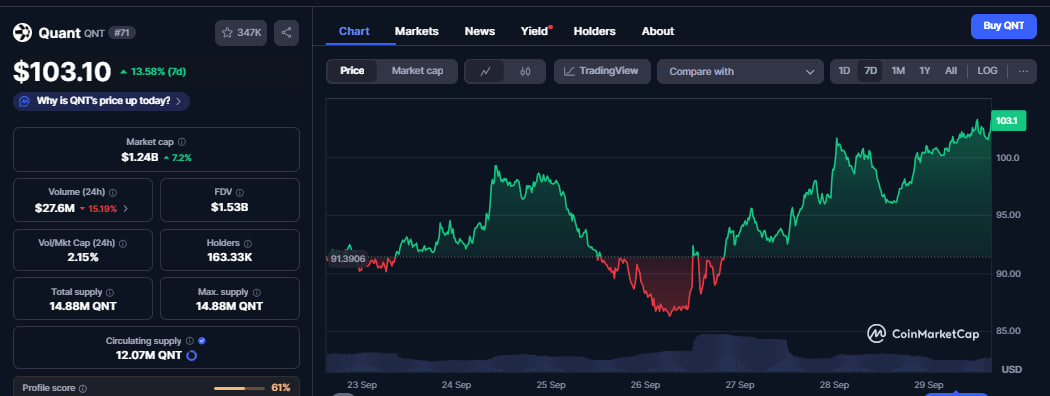The width and height of the screenshot is (1050, 396).
Task: Open the News tab
Action: (x=479, y=31)
